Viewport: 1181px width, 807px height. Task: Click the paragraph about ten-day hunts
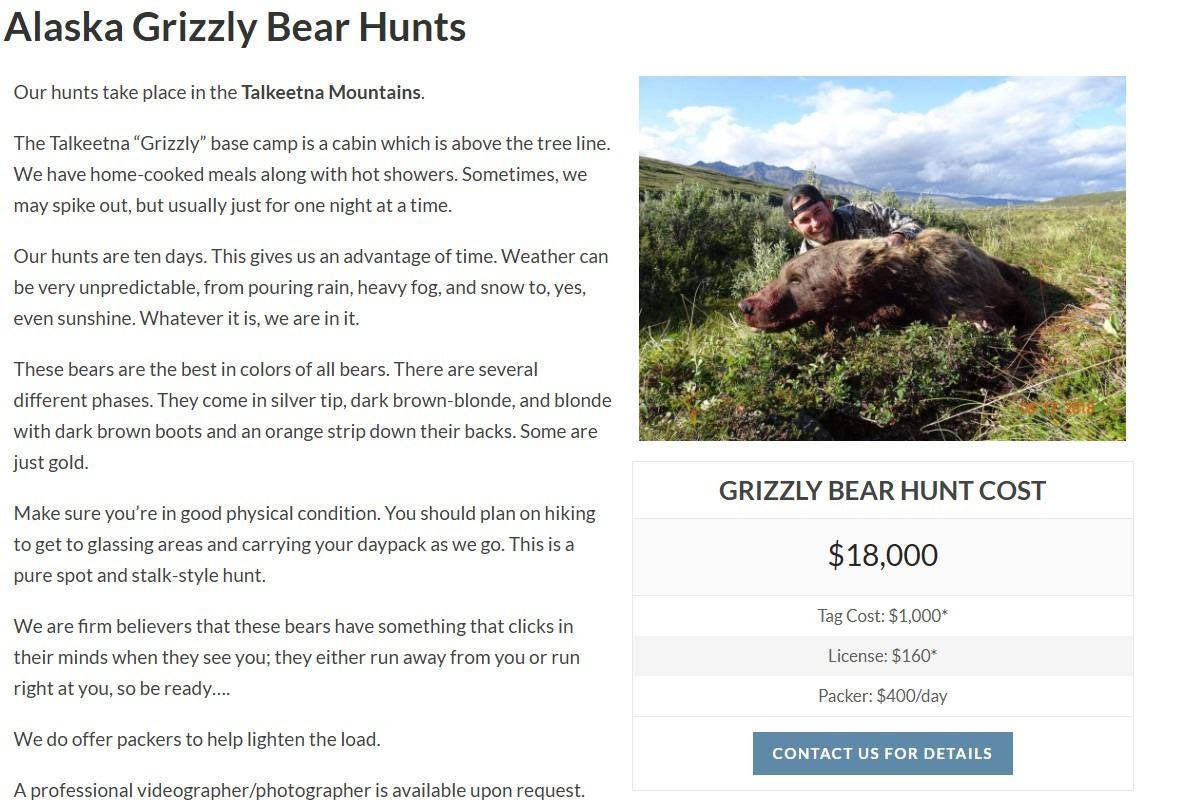tap(311, 287)
